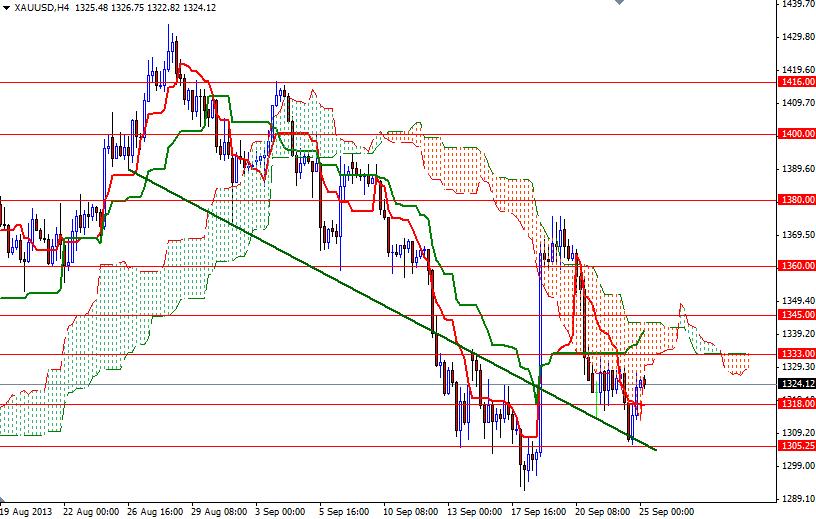Click the 1305.25 red price label
The width and height of the screenshot is (816, 519).
(797, 446)
